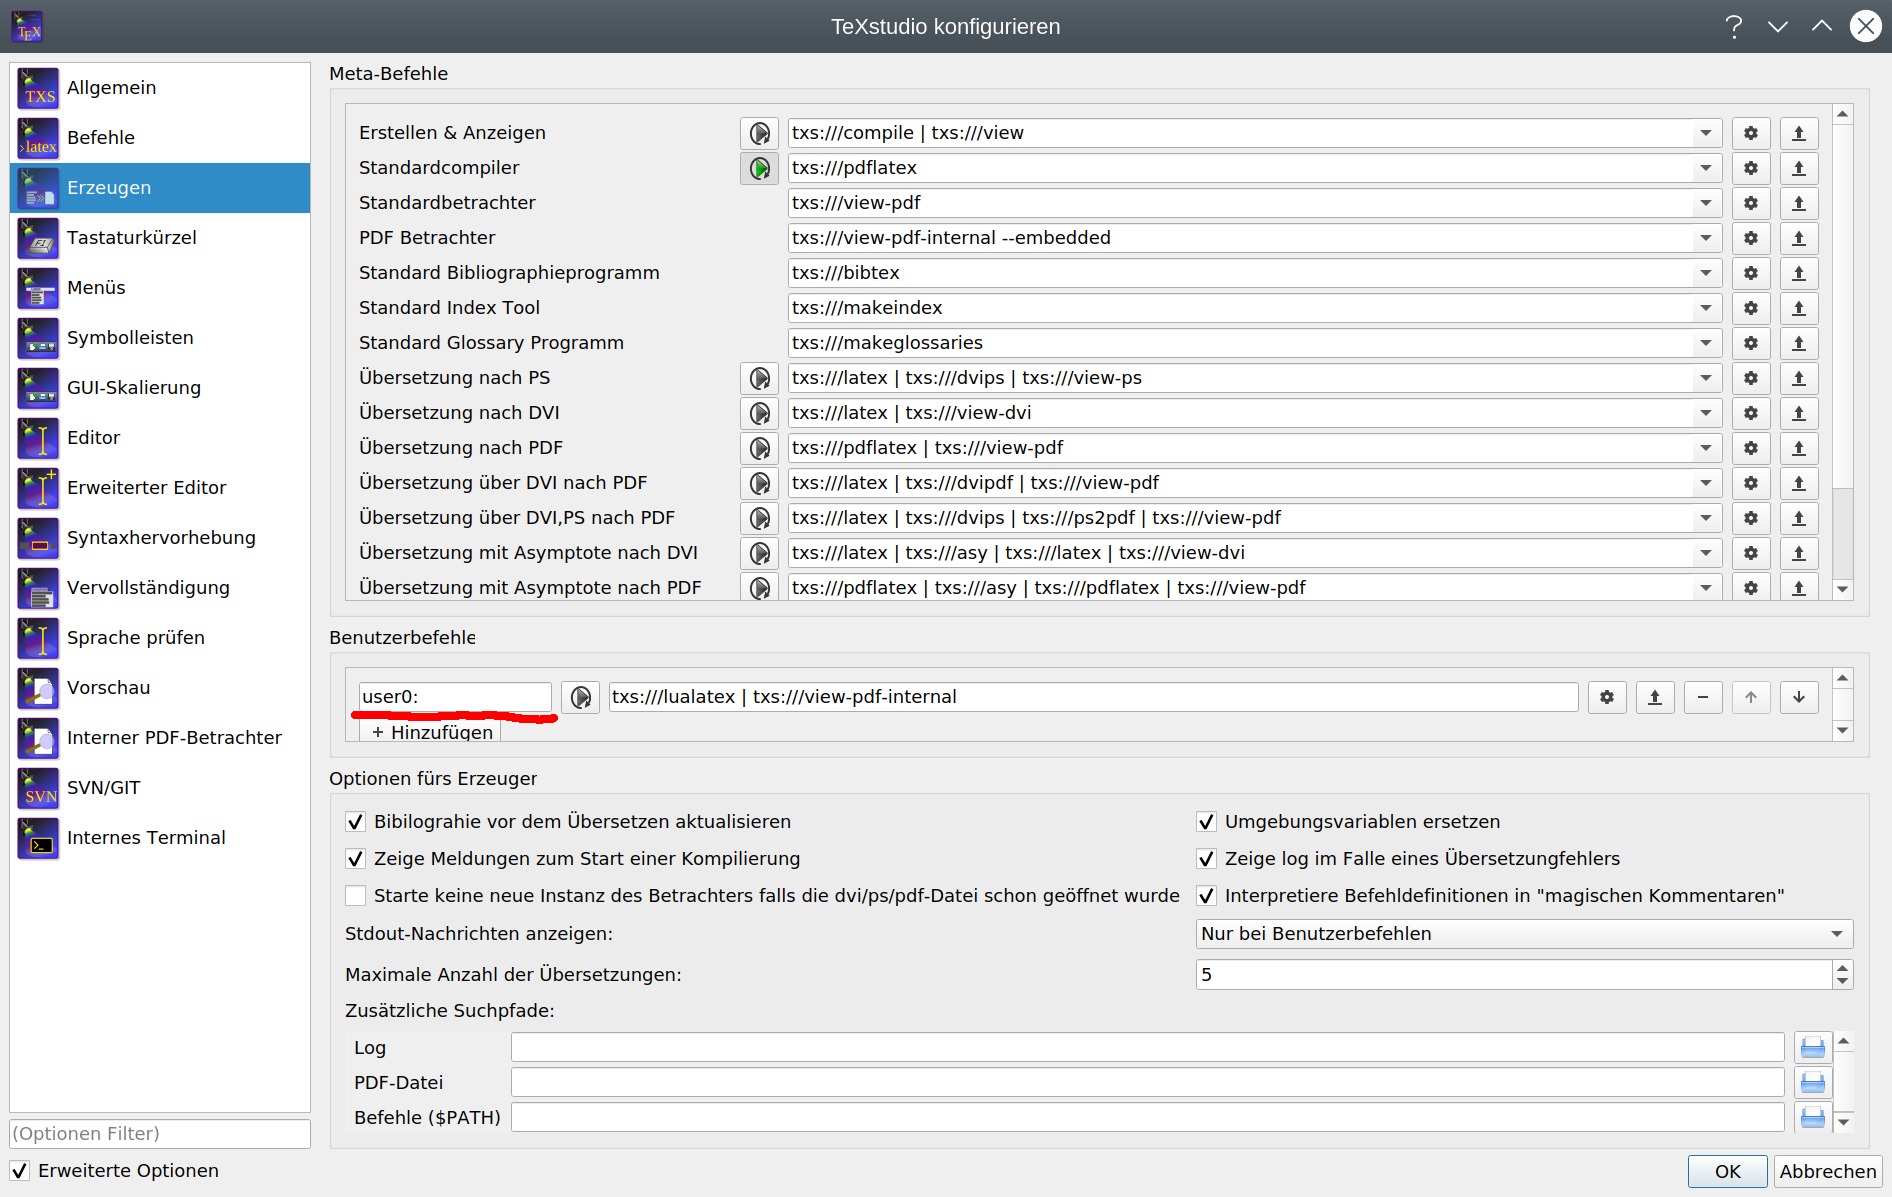Enable Starte keine neue Instanz des Betrachters
Viewport: 1892px width, 1197px height.
(x=355, y=895)
